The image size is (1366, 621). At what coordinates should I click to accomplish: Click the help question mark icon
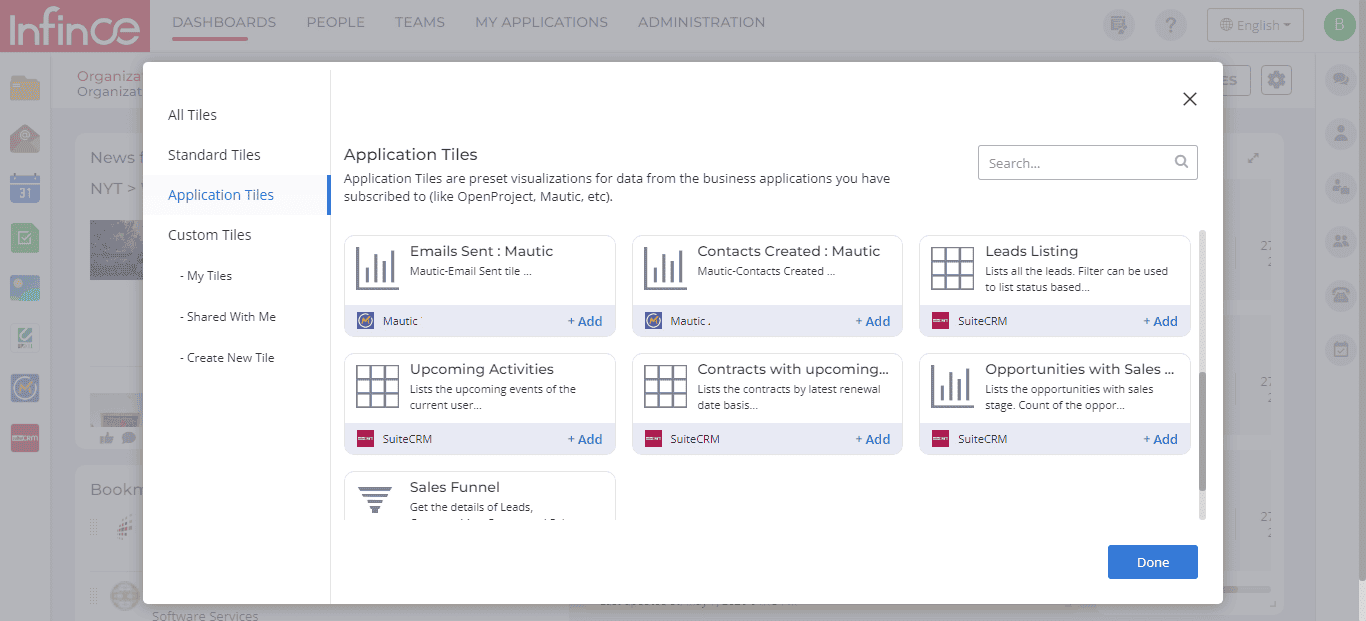pyautogui.click(x=1171, y=25)
